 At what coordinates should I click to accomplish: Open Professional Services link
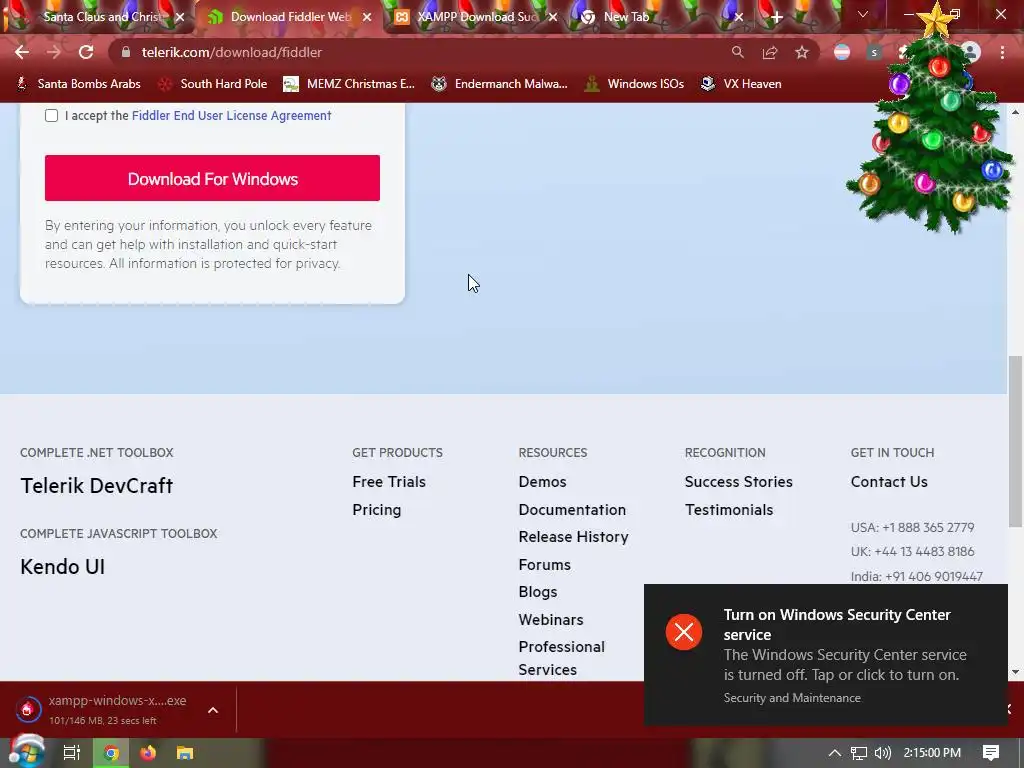click(x=562, y=658)
